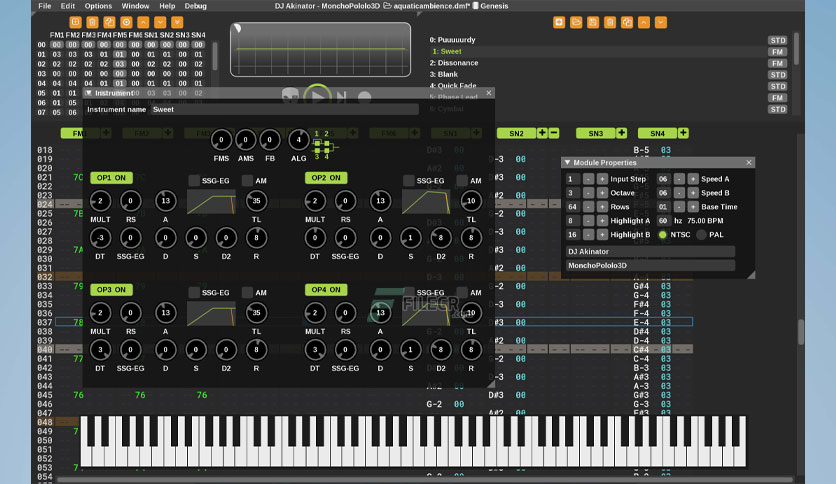This screenshot has width=836, height=484.
Task: Move instrument down with orange arrow
Action: click(661, 22)
